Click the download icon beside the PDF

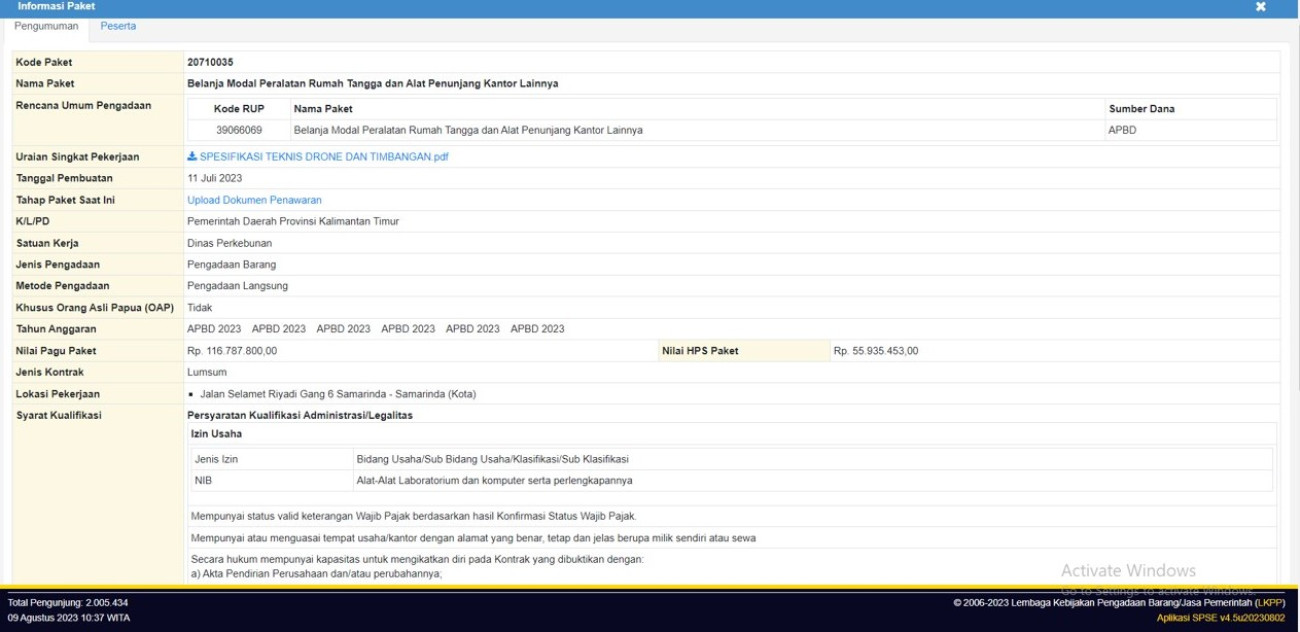click(x=192, y=157)
